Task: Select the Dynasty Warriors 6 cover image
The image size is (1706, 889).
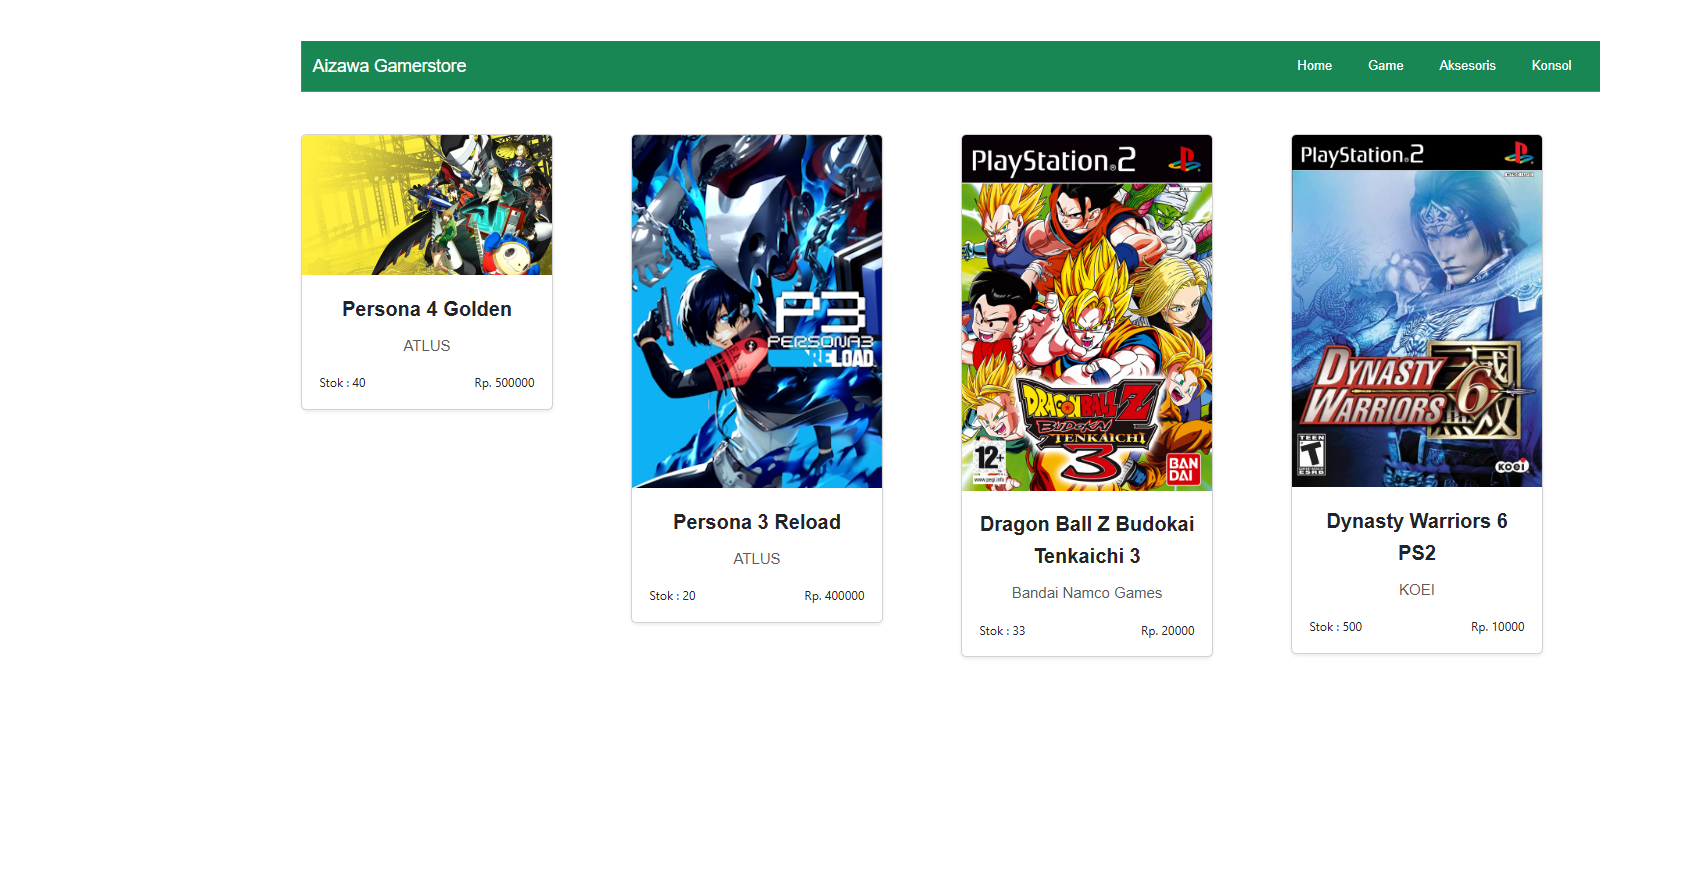Action: click(1417, 311)
